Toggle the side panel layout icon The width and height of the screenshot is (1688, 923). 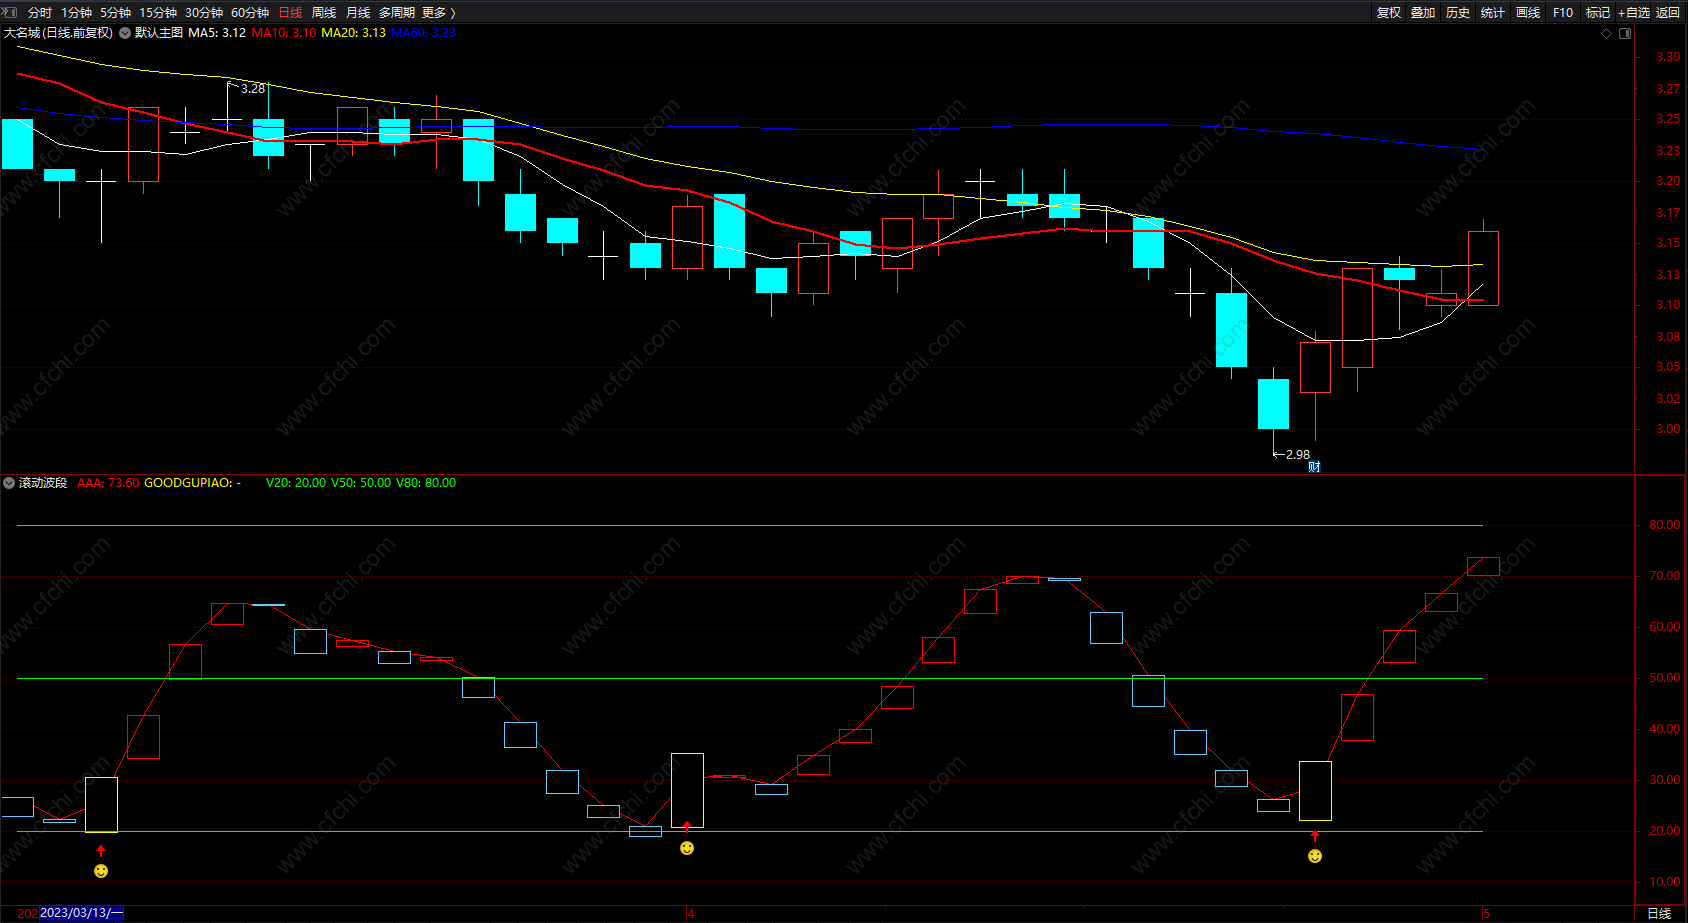pyautogui.click(x=1625, y=33)
